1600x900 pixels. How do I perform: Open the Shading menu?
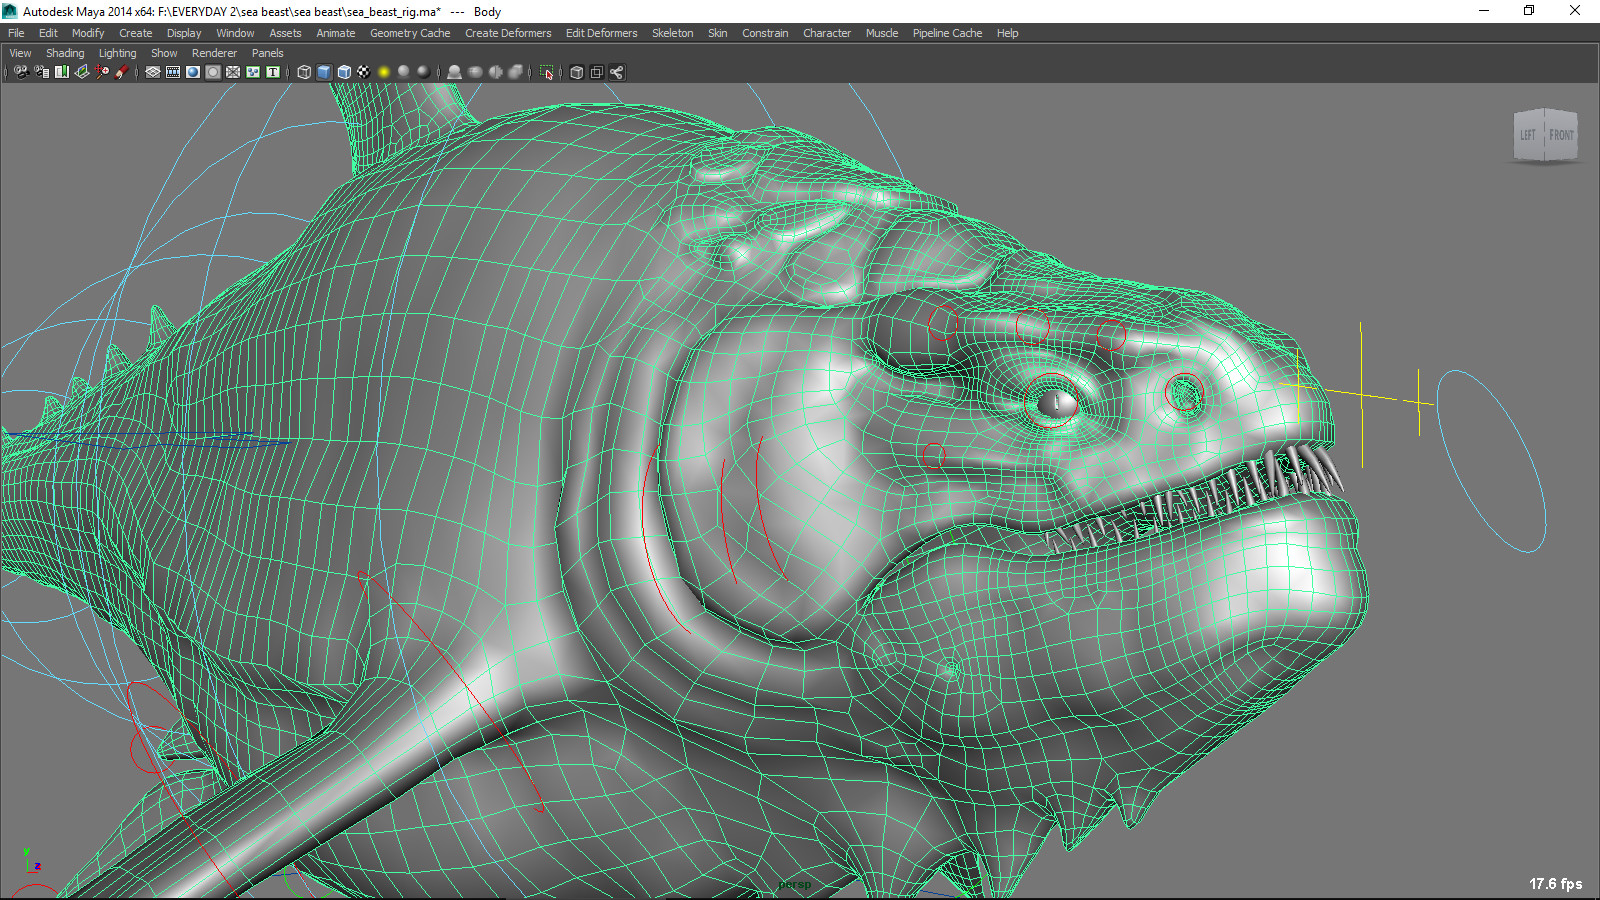click(x=65, y=53)
